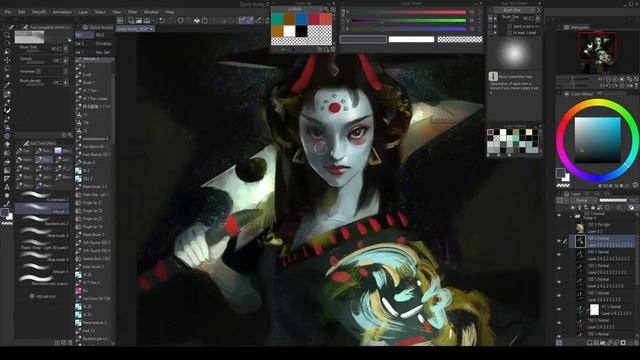Select the Zoom magnifier tool
Viewport: 640px width, 360px height.
pos(7,35)
